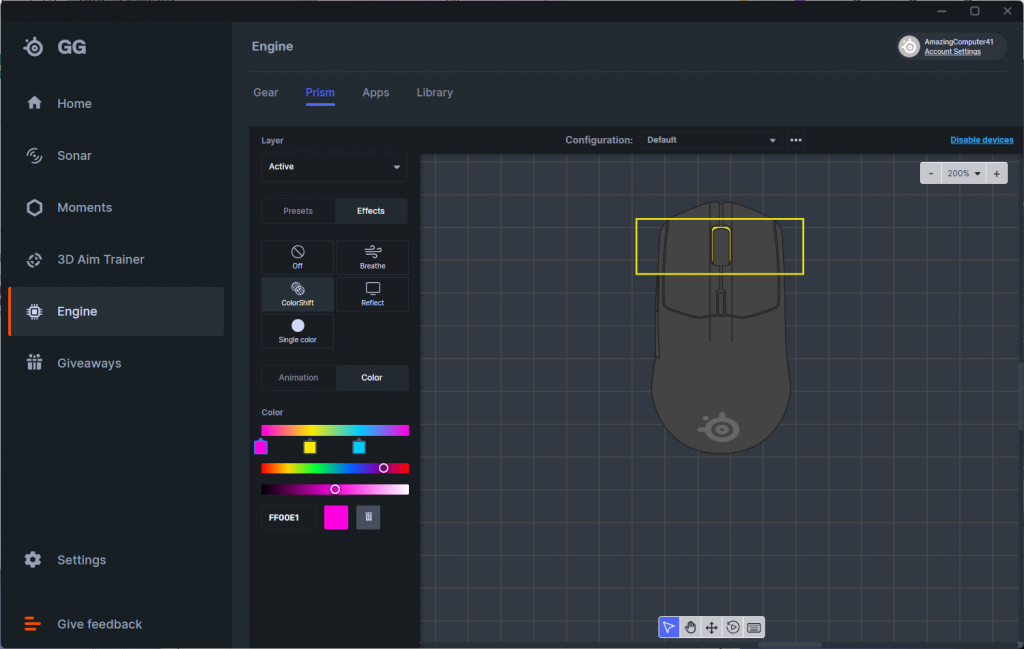
Task: Select the arrow pointer tool
Action: click(669, 627)
